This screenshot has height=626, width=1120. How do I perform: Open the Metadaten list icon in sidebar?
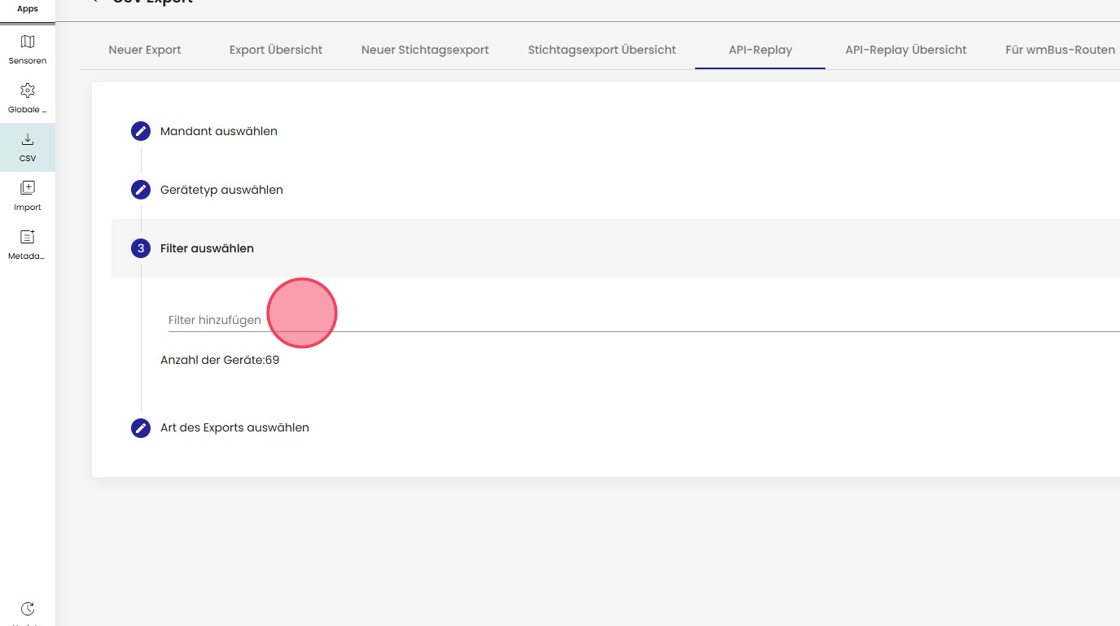point(27,237)
